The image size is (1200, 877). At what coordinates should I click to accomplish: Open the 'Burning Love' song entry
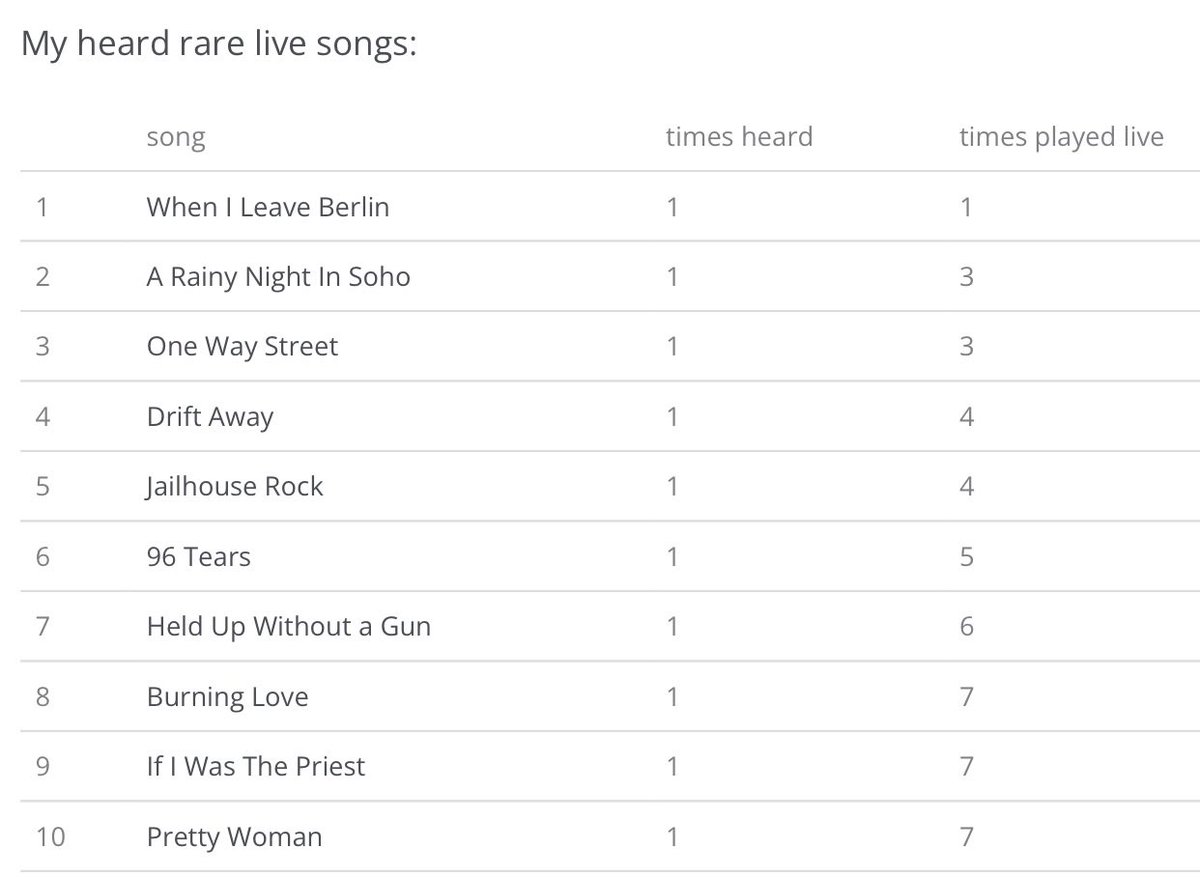tap(227, 697)
